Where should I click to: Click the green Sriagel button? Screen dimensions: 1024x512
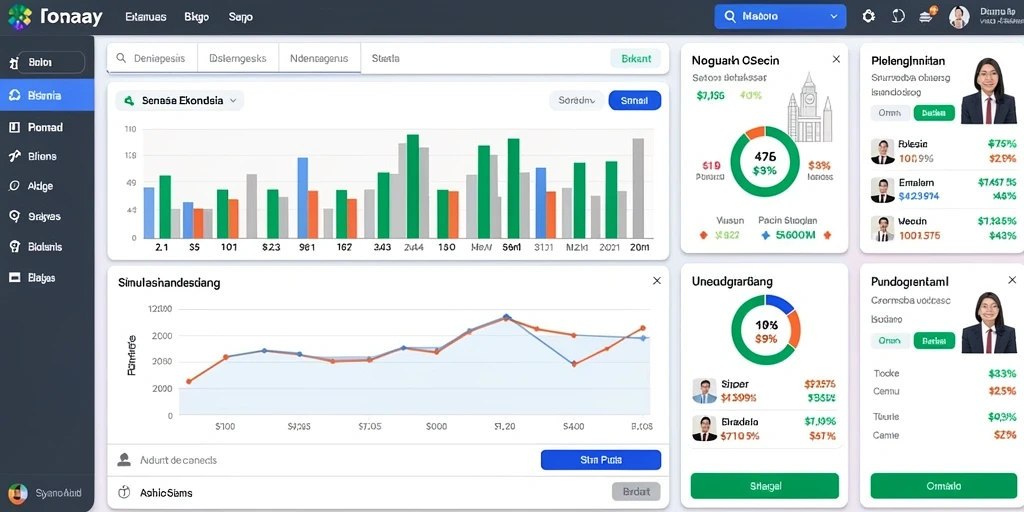tap(765, 486)
